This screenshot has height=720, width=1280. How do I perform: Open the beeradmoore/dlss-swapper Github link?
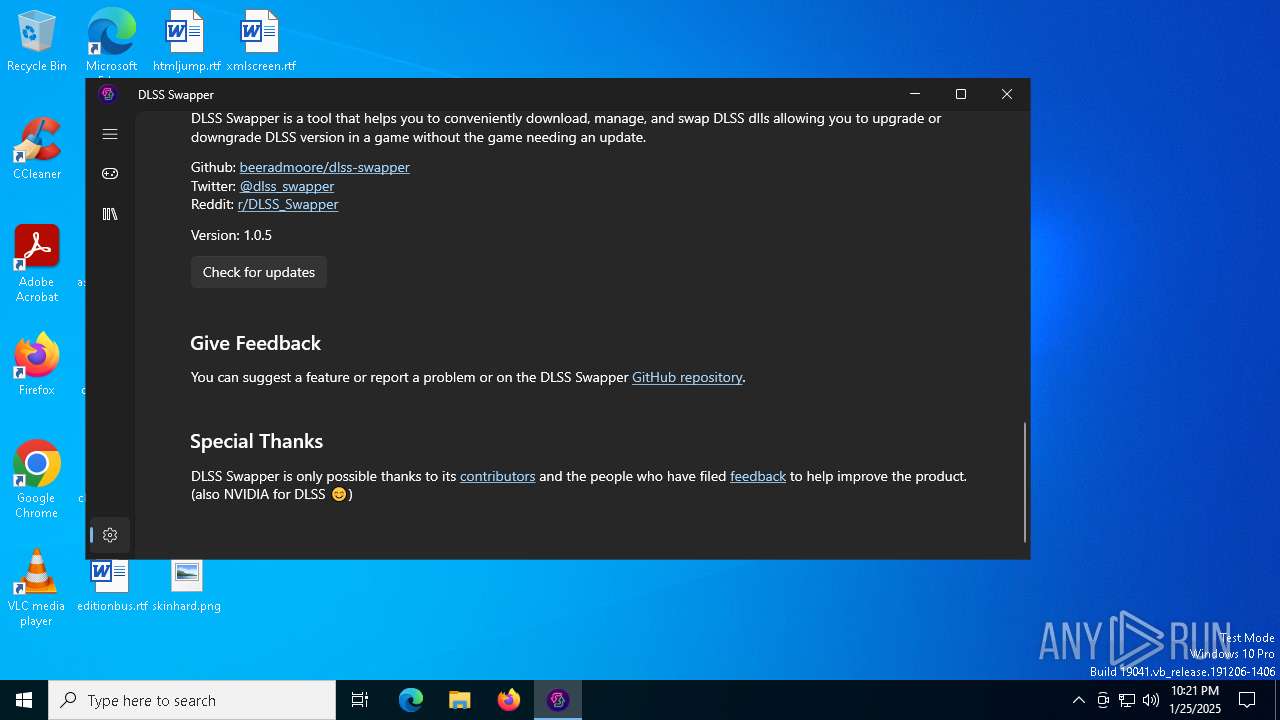[324, 167]
